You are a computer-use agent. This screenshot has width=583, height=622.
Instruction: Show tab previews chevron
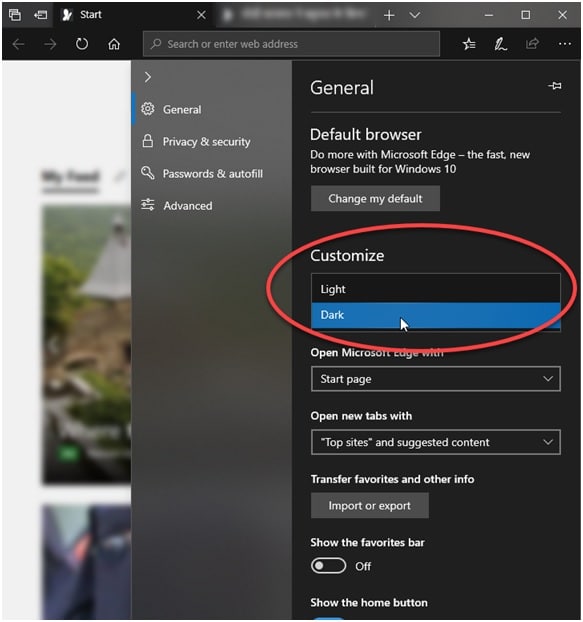415,15
